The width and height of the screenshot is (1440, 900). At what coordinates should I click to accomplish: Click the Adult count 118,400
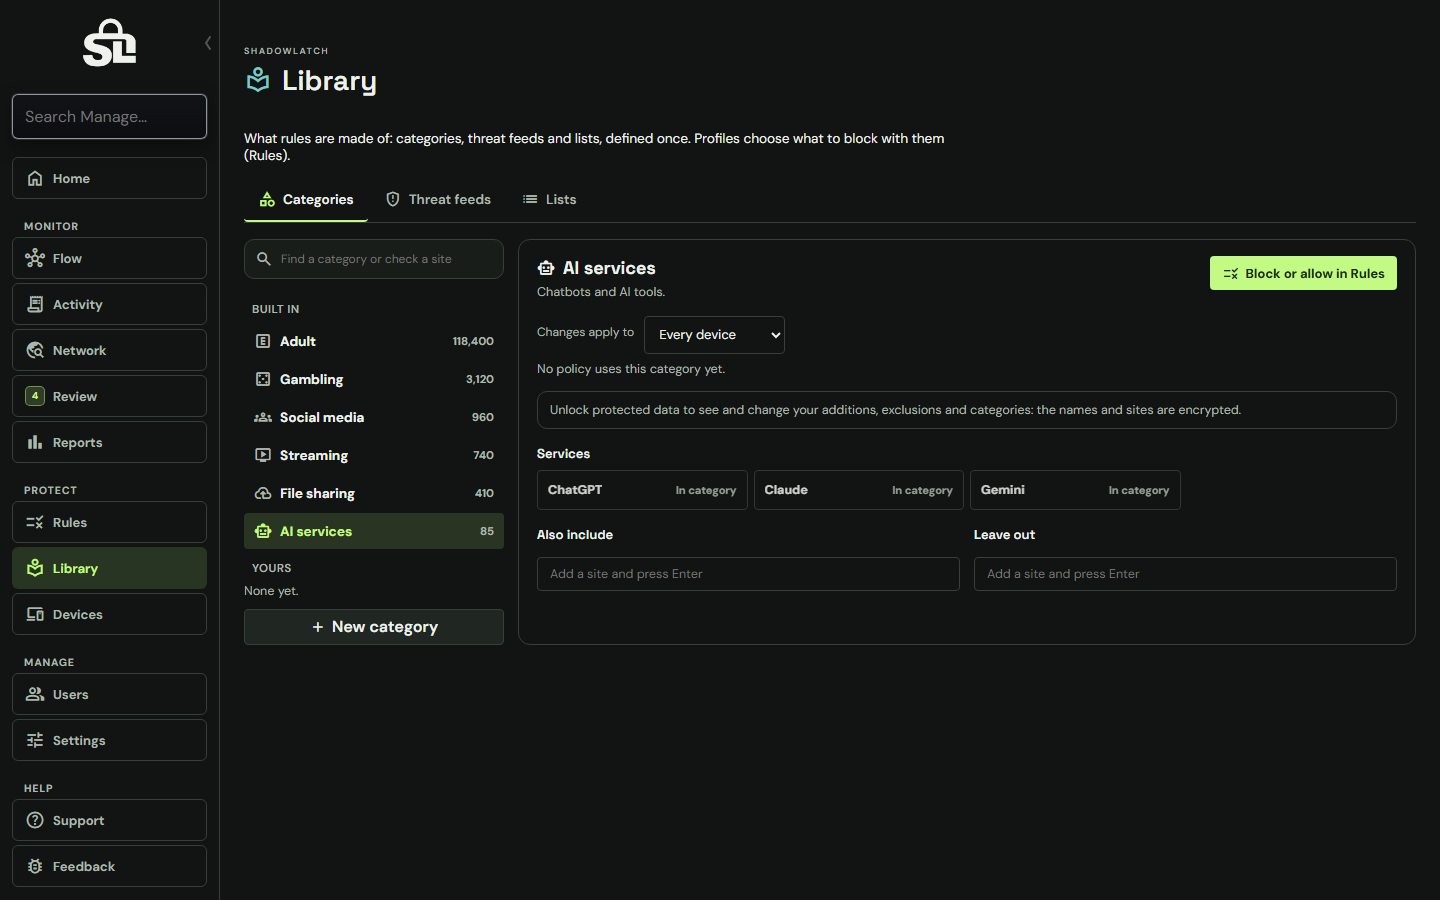coord(473,341)
